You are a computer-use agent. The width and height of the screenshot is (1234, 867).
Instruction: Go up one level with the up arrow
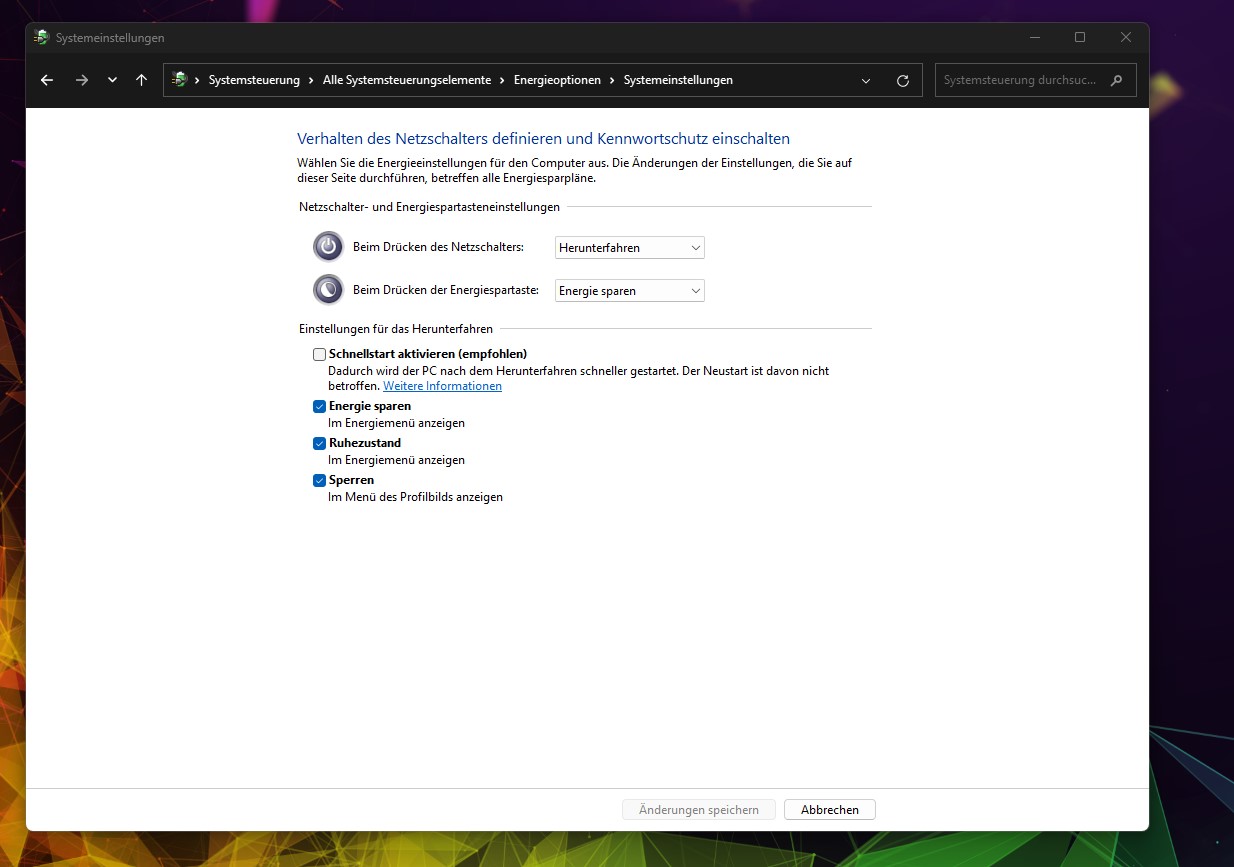tap(141, 80)
